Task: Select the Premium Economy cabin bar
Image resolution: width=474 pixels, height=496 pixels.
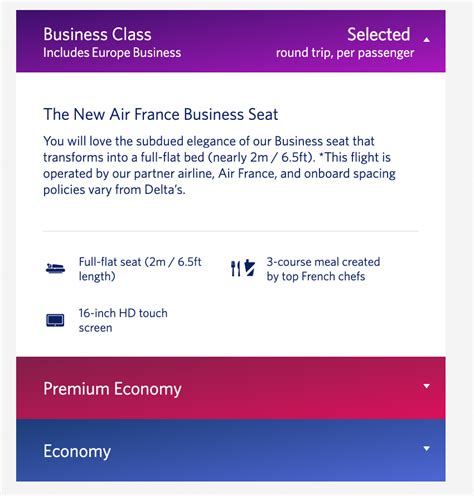Action: click(x=231, y=388)
